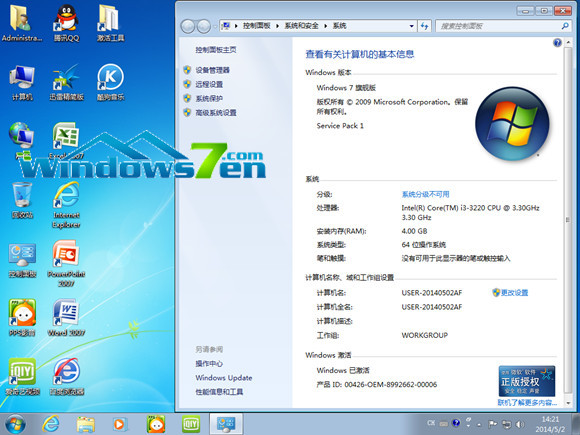Select the 系统和安全 breadcrumb
The height and width of the screenshot is (435, 580).
(x=301, y=26)
